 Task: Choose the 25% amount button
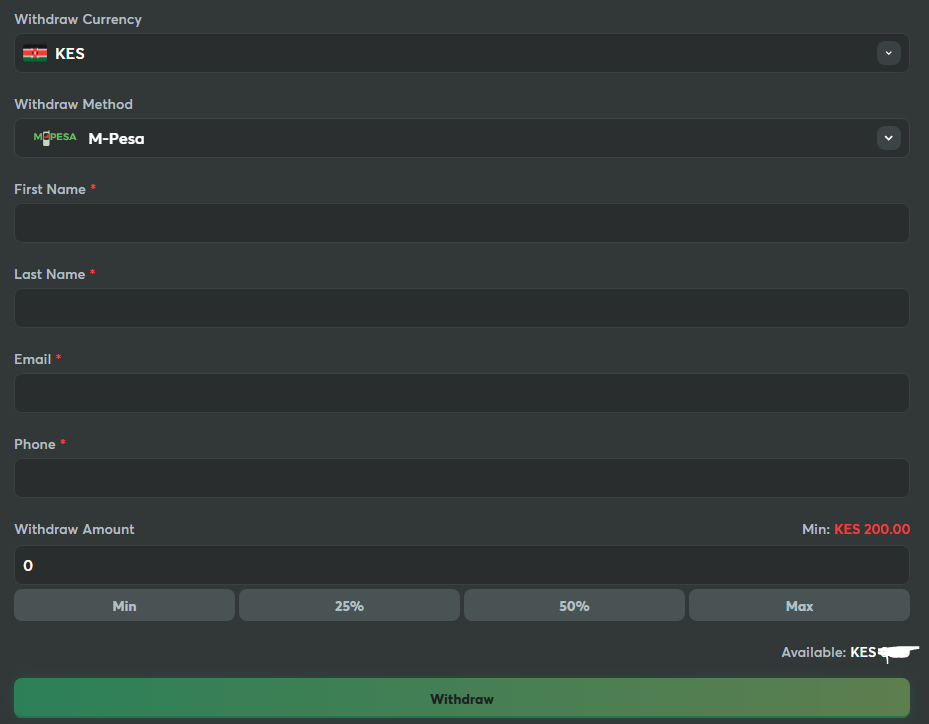pyautogui.click(x=349, y=605)
